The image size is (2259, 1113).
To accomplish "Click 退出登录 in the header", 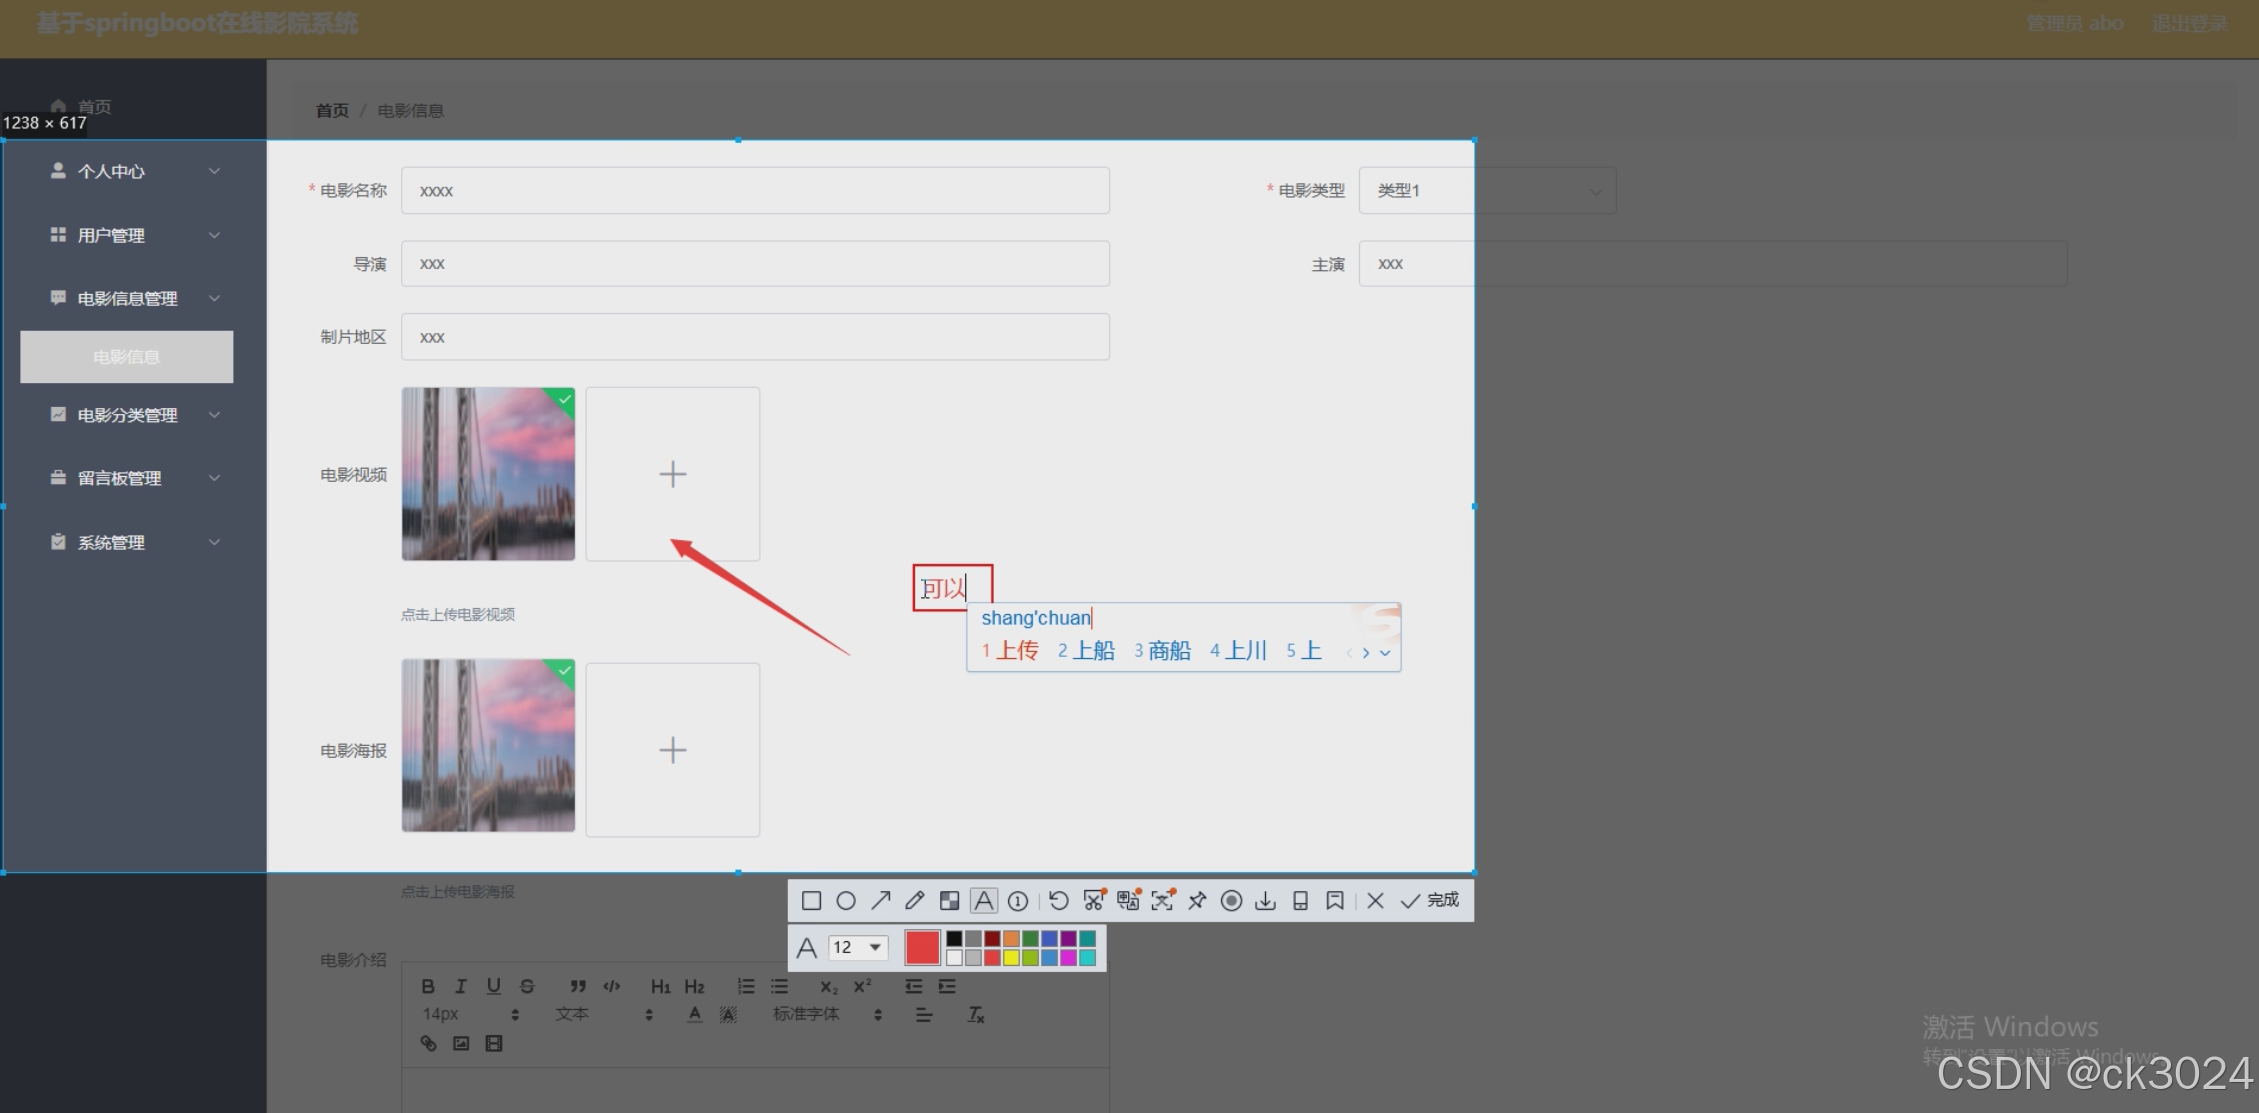I will [2190, 23].
